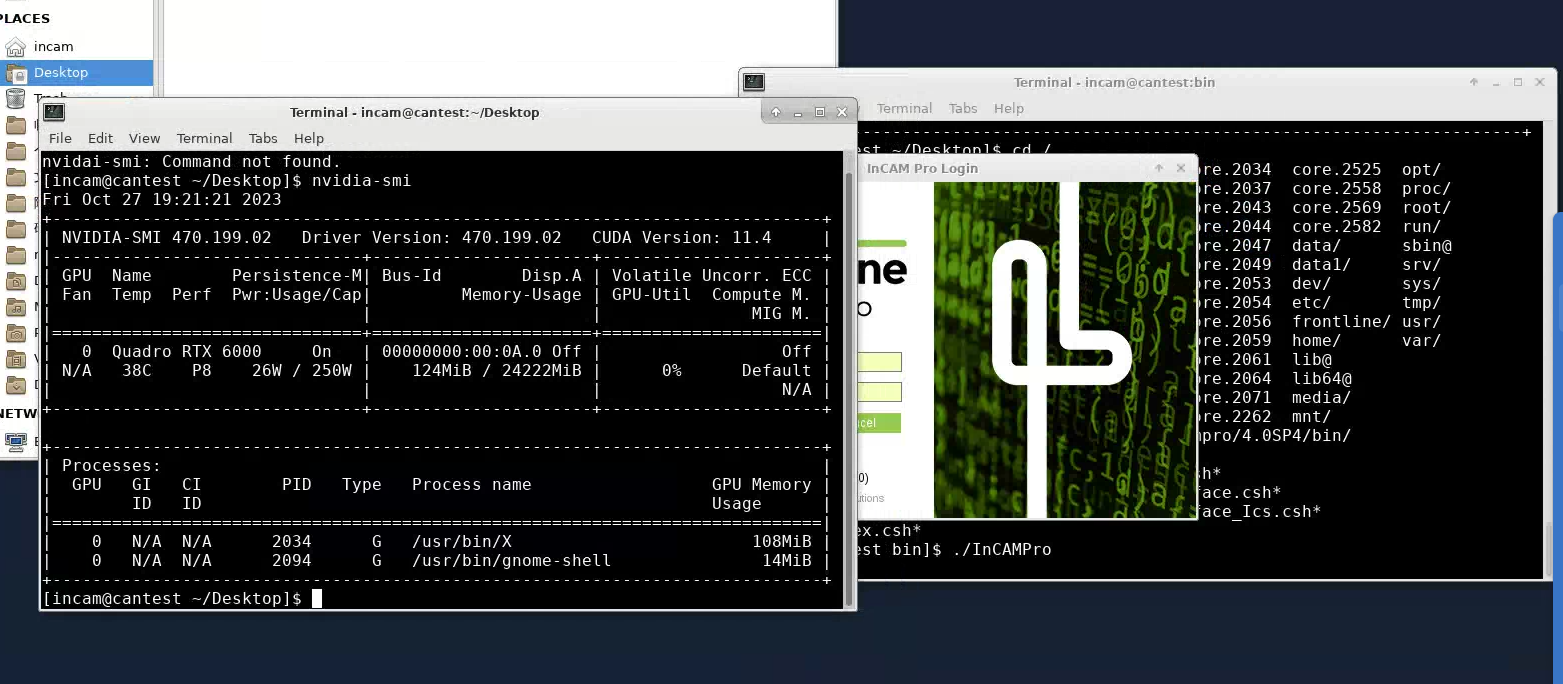Click 'CUDA Version: 11.4' text

tap(681, 237)
